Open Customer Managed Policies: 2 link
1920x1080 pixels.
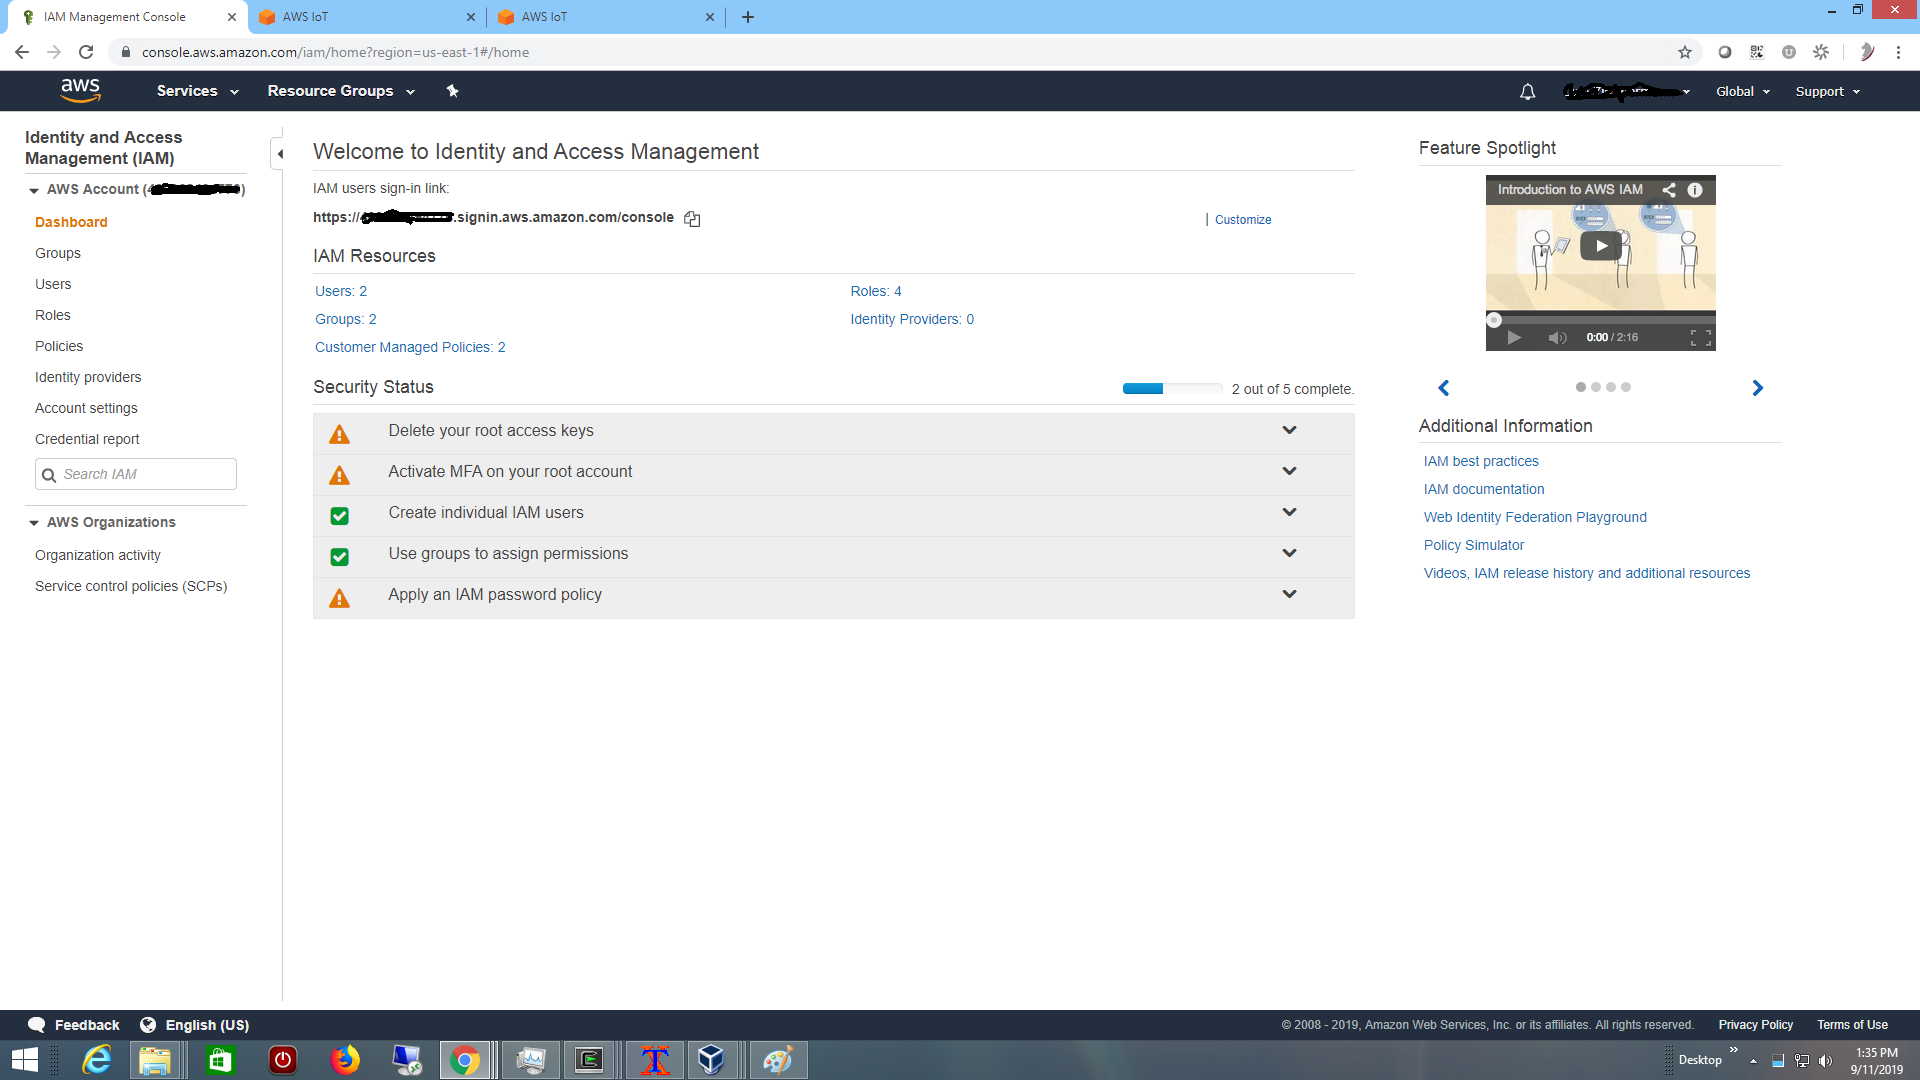(410, 347)
